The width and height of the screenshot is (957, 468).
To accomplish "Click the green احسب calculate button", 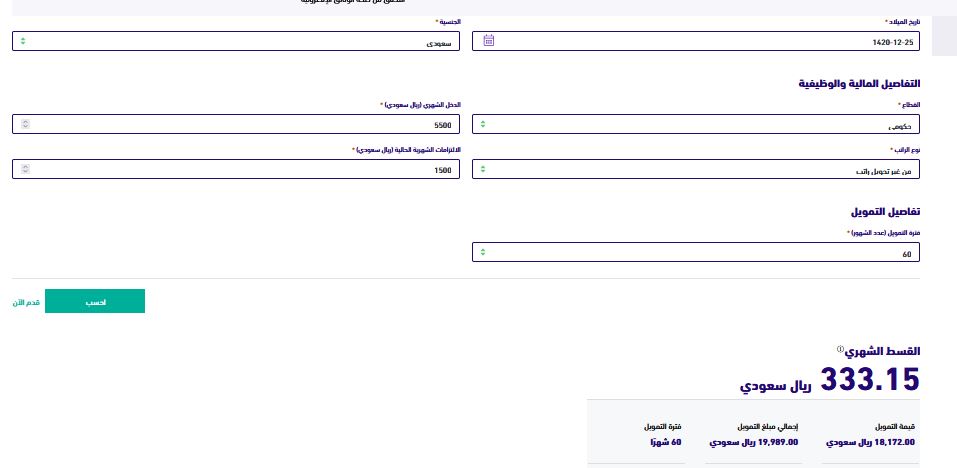I will [95, 301].
